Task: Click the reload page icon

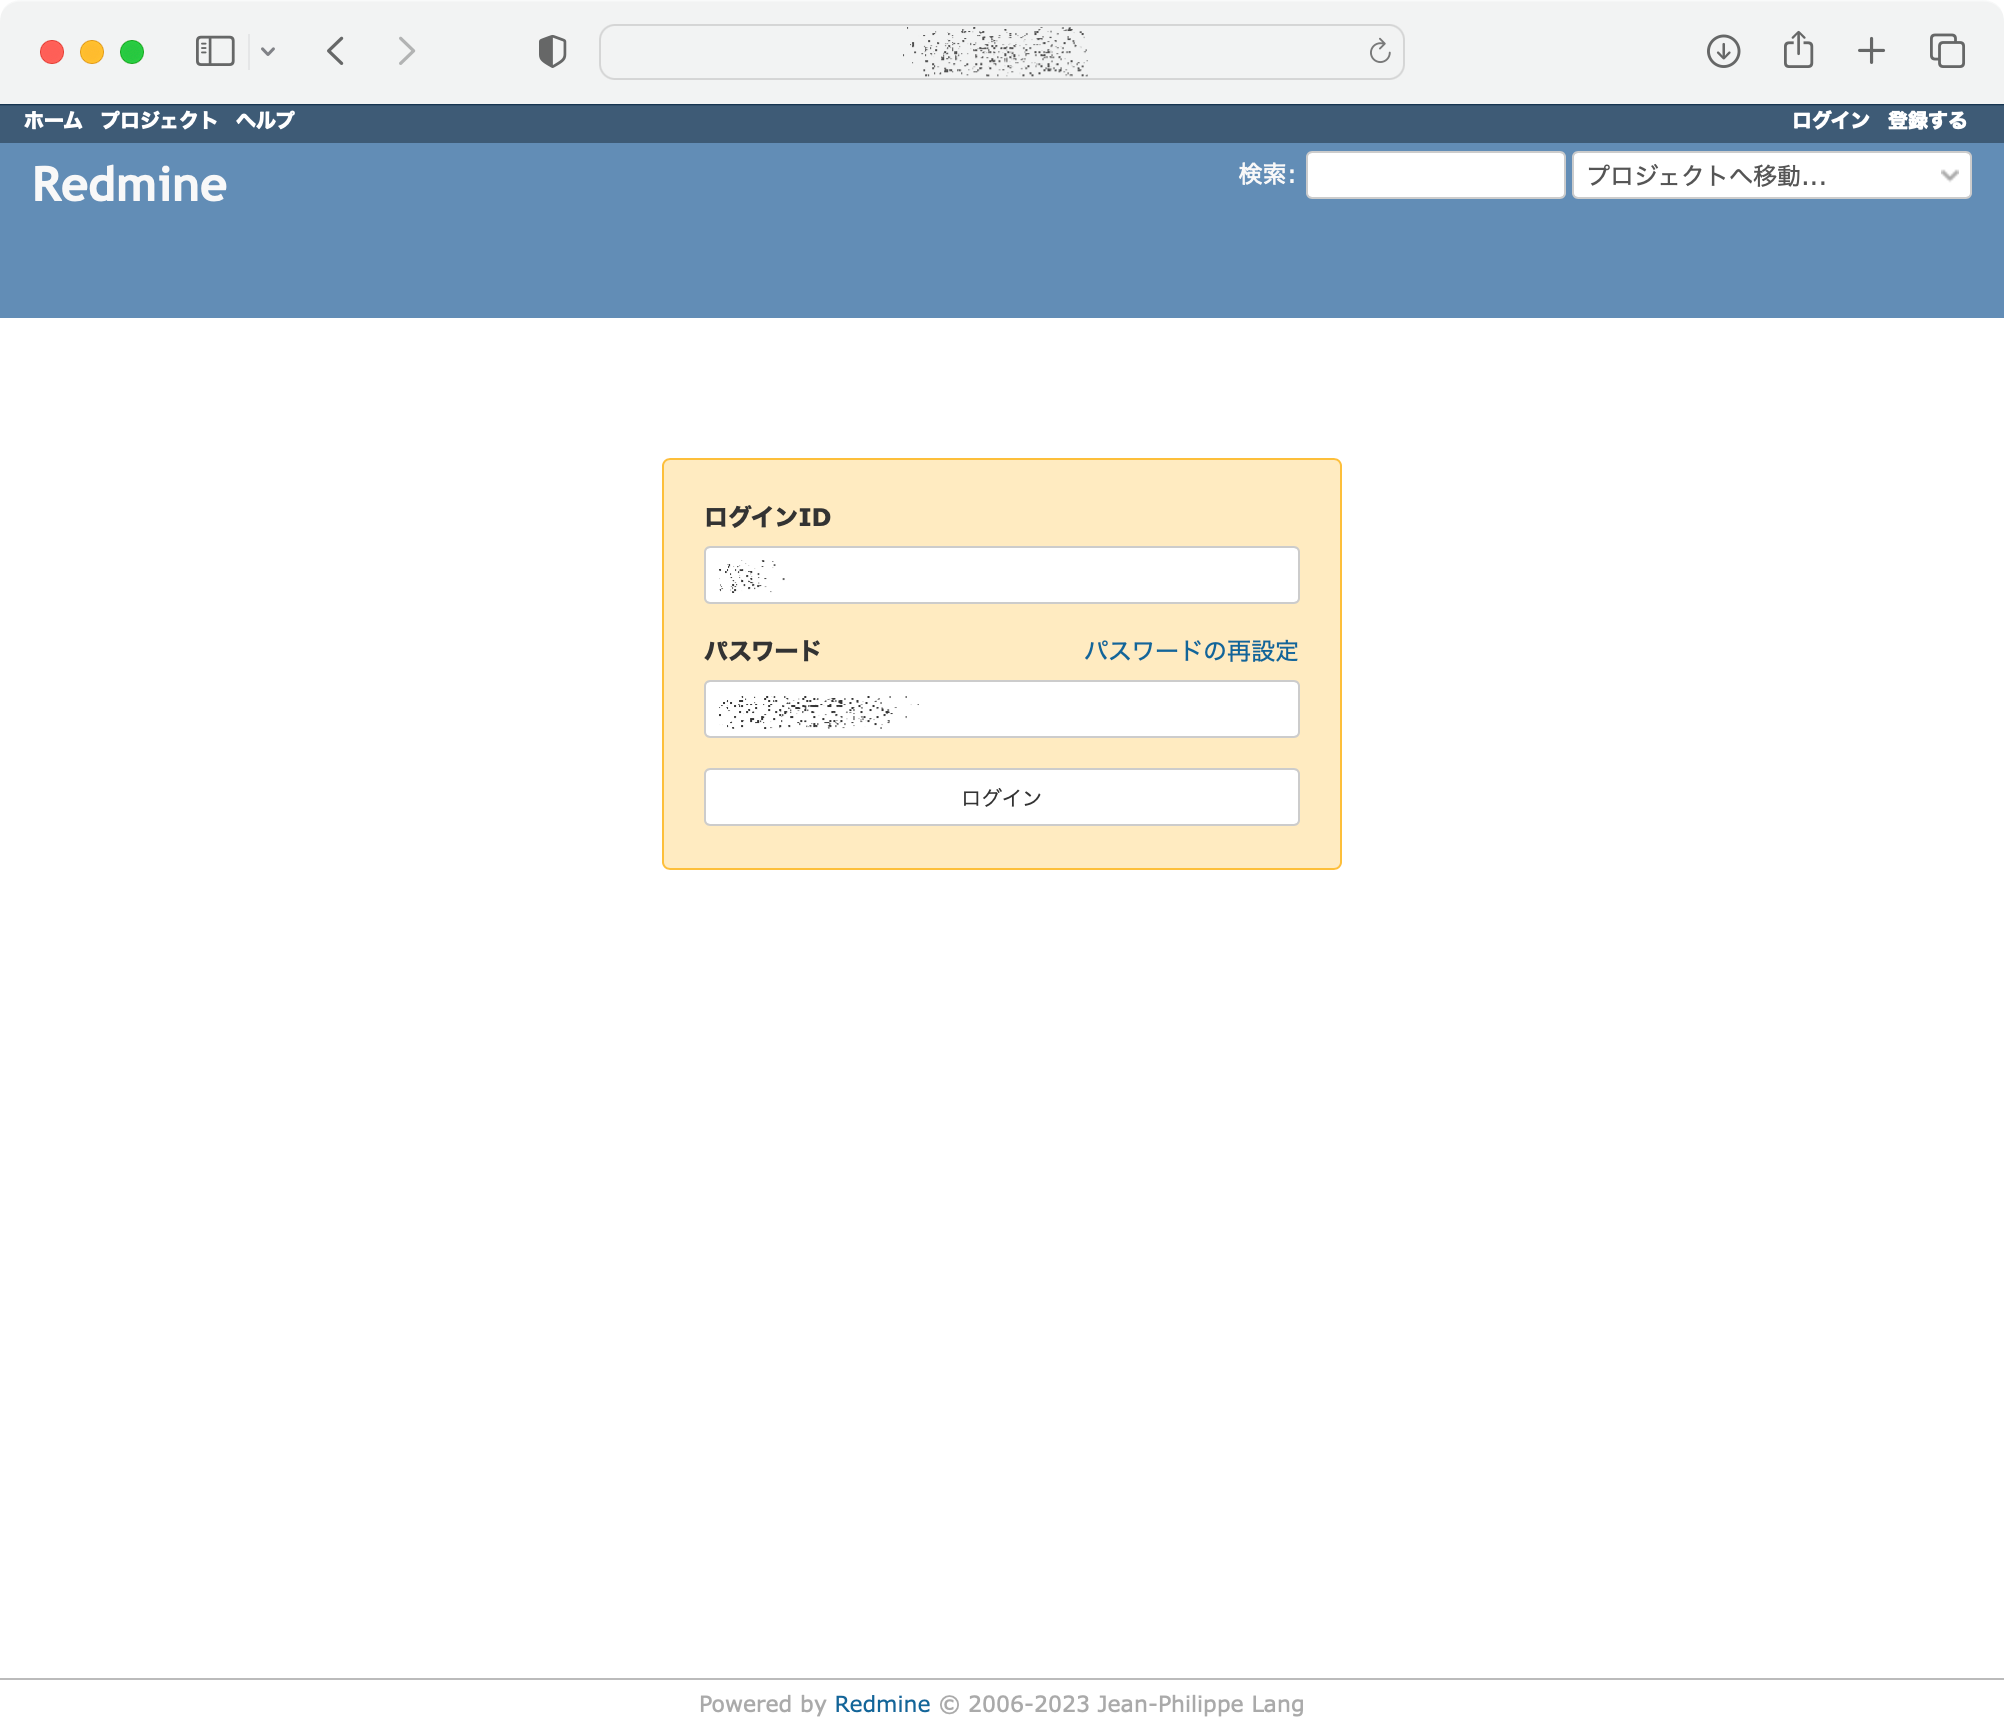Action: pyautogui.click(x=1379, y=52)
